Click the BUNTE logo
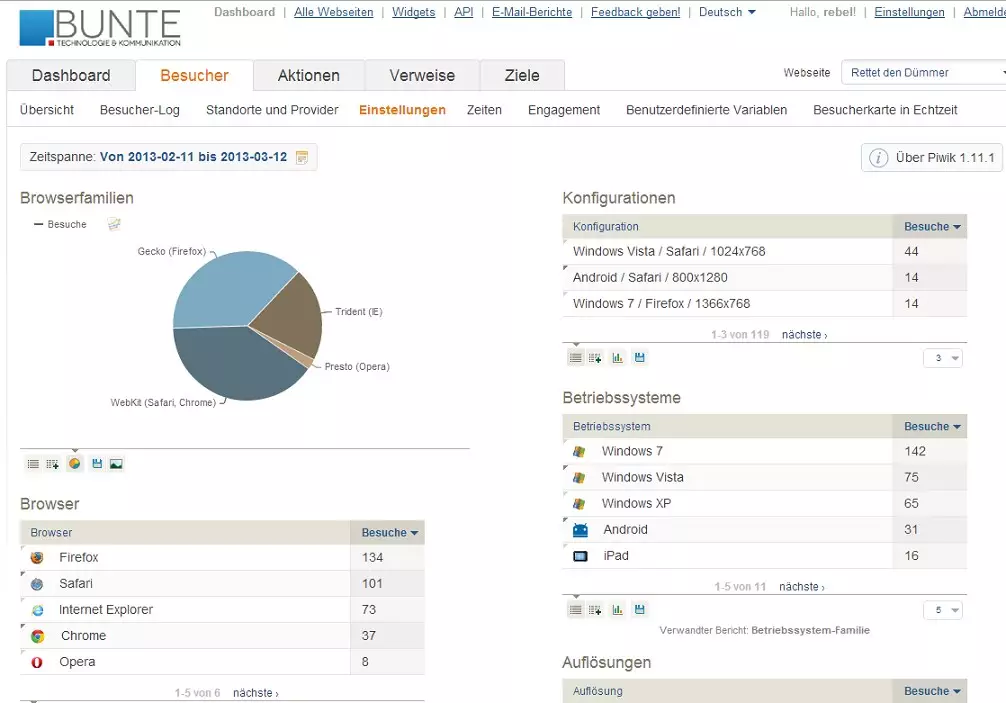Screen dimensions: 1006x703 click(x=99, y=27)
